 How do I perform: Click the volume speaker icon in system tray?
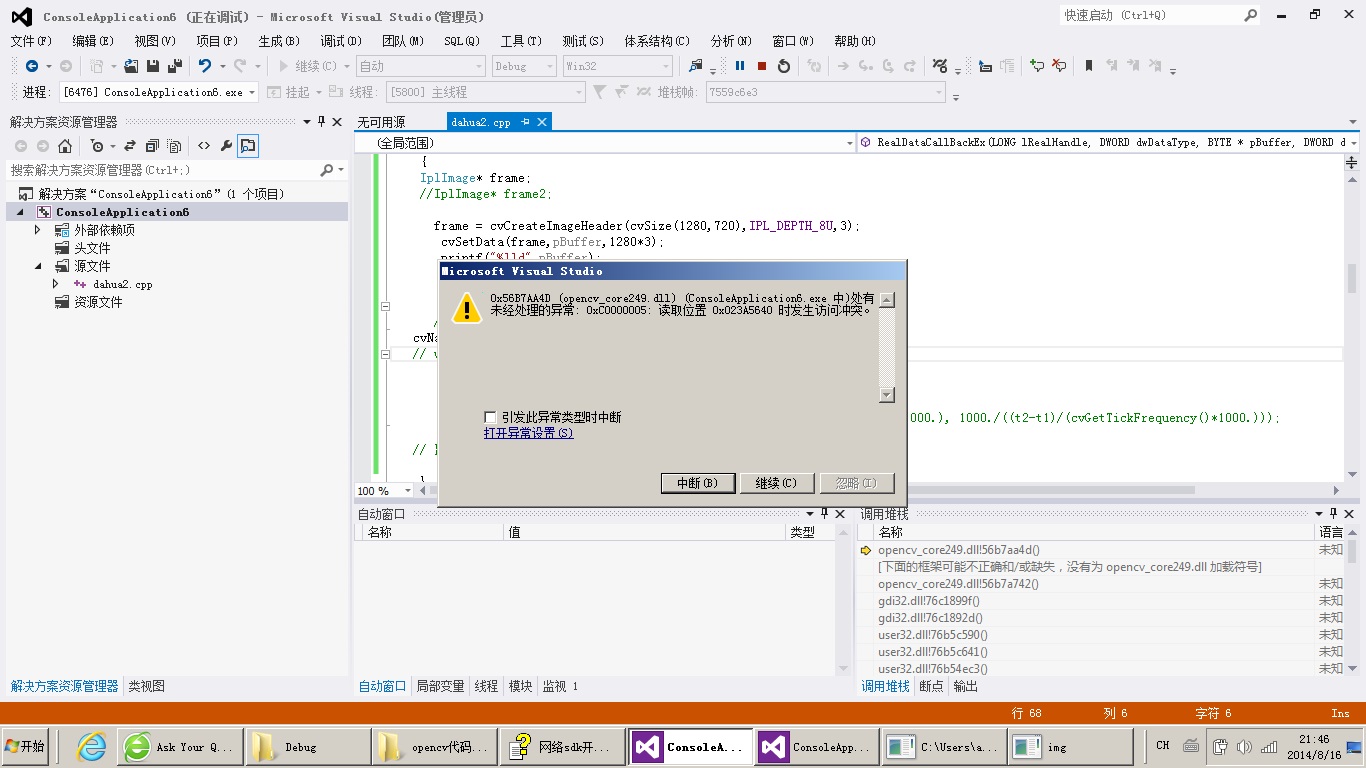click(x=1244, y=746)
